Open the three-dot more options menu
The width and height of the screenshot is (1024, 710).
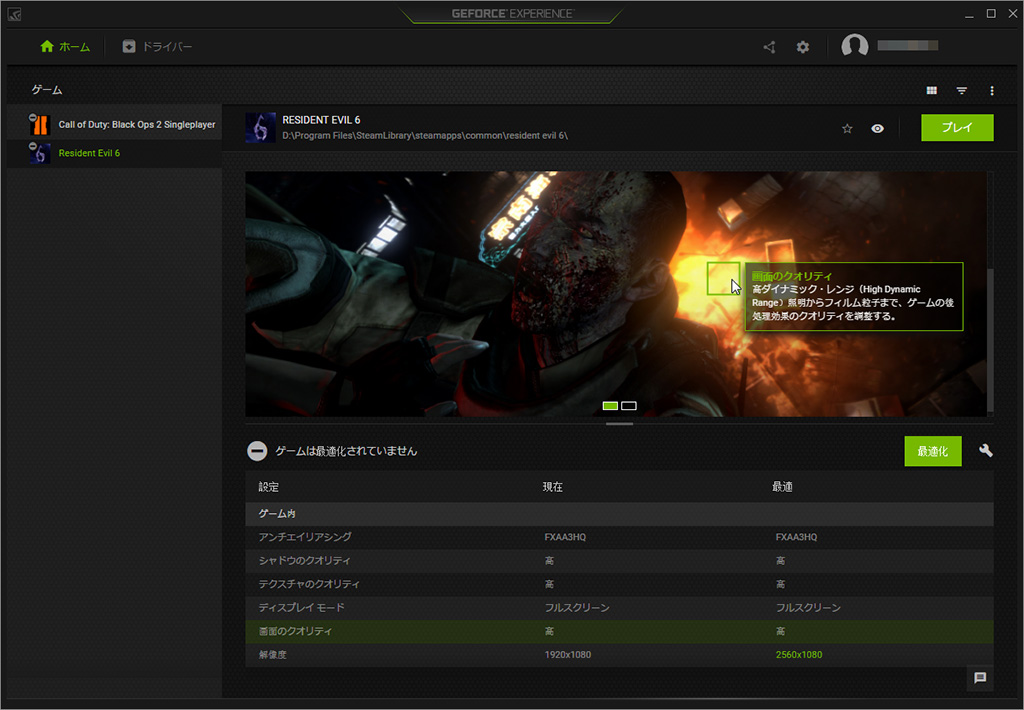(991, 91)
